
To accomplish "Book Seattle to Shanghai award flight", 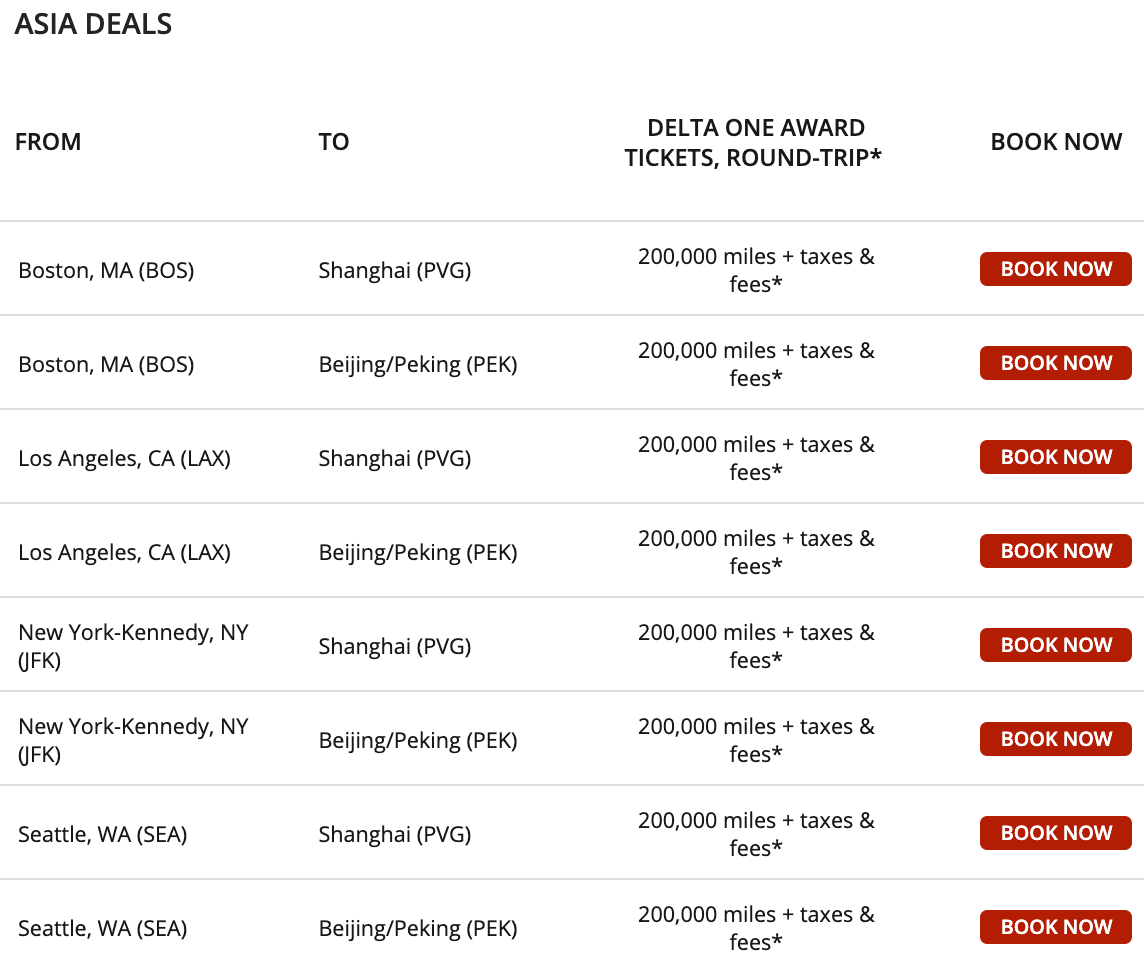I will 1055,833.
